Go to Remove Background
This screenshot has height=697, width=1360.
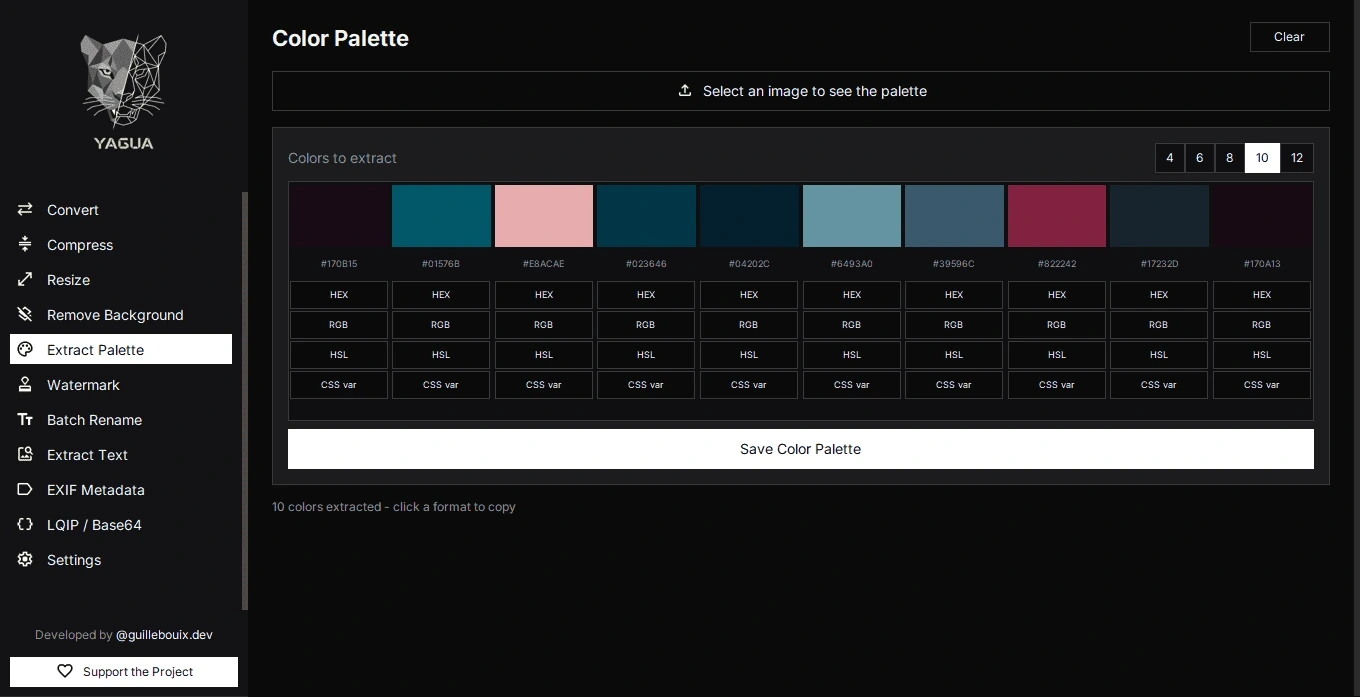click(121, 315)
